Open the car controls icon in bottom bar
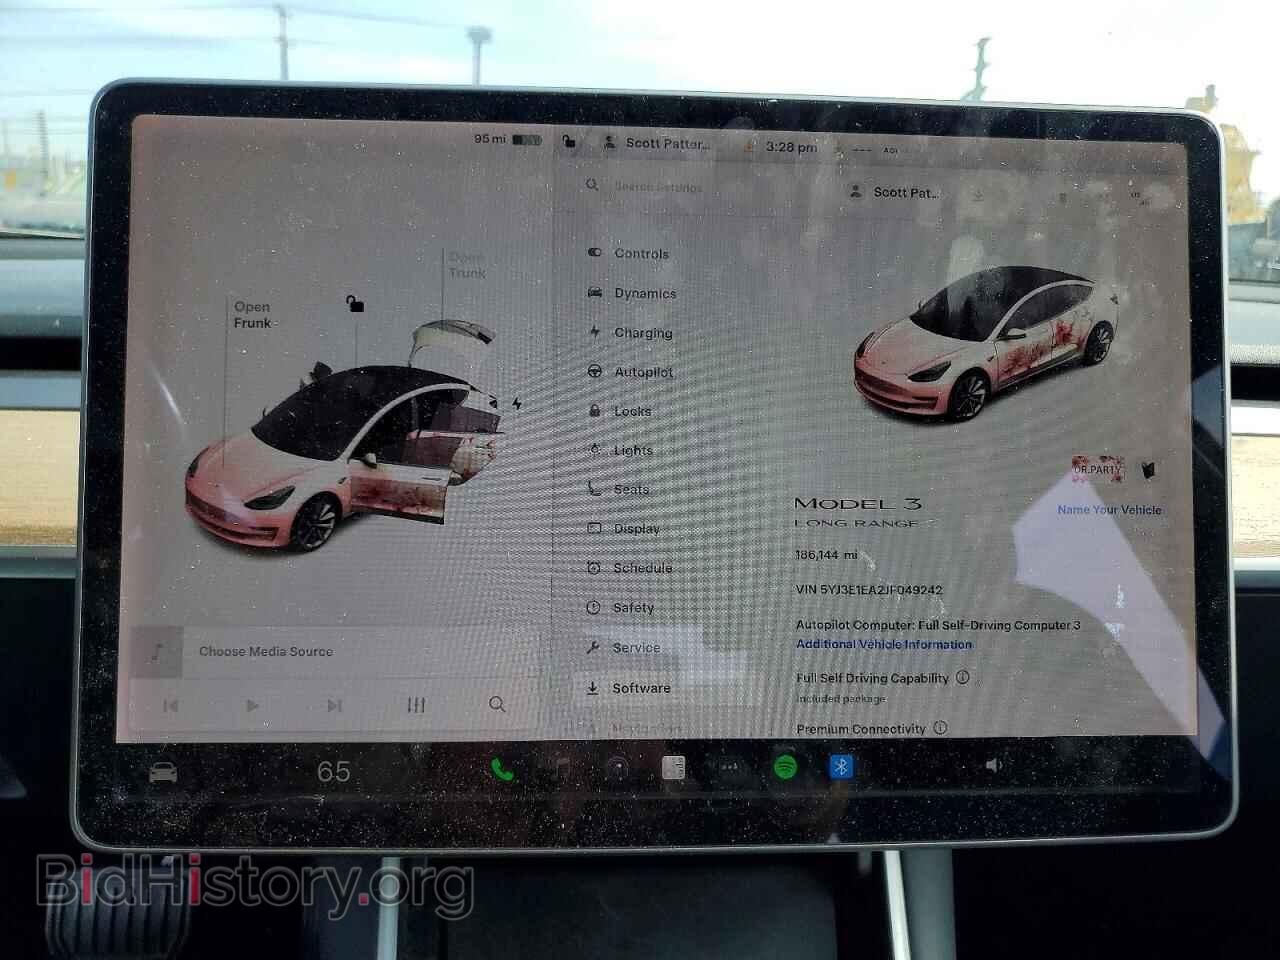The width and height of the screenshot is (1280, 960). tap(163, 772)
